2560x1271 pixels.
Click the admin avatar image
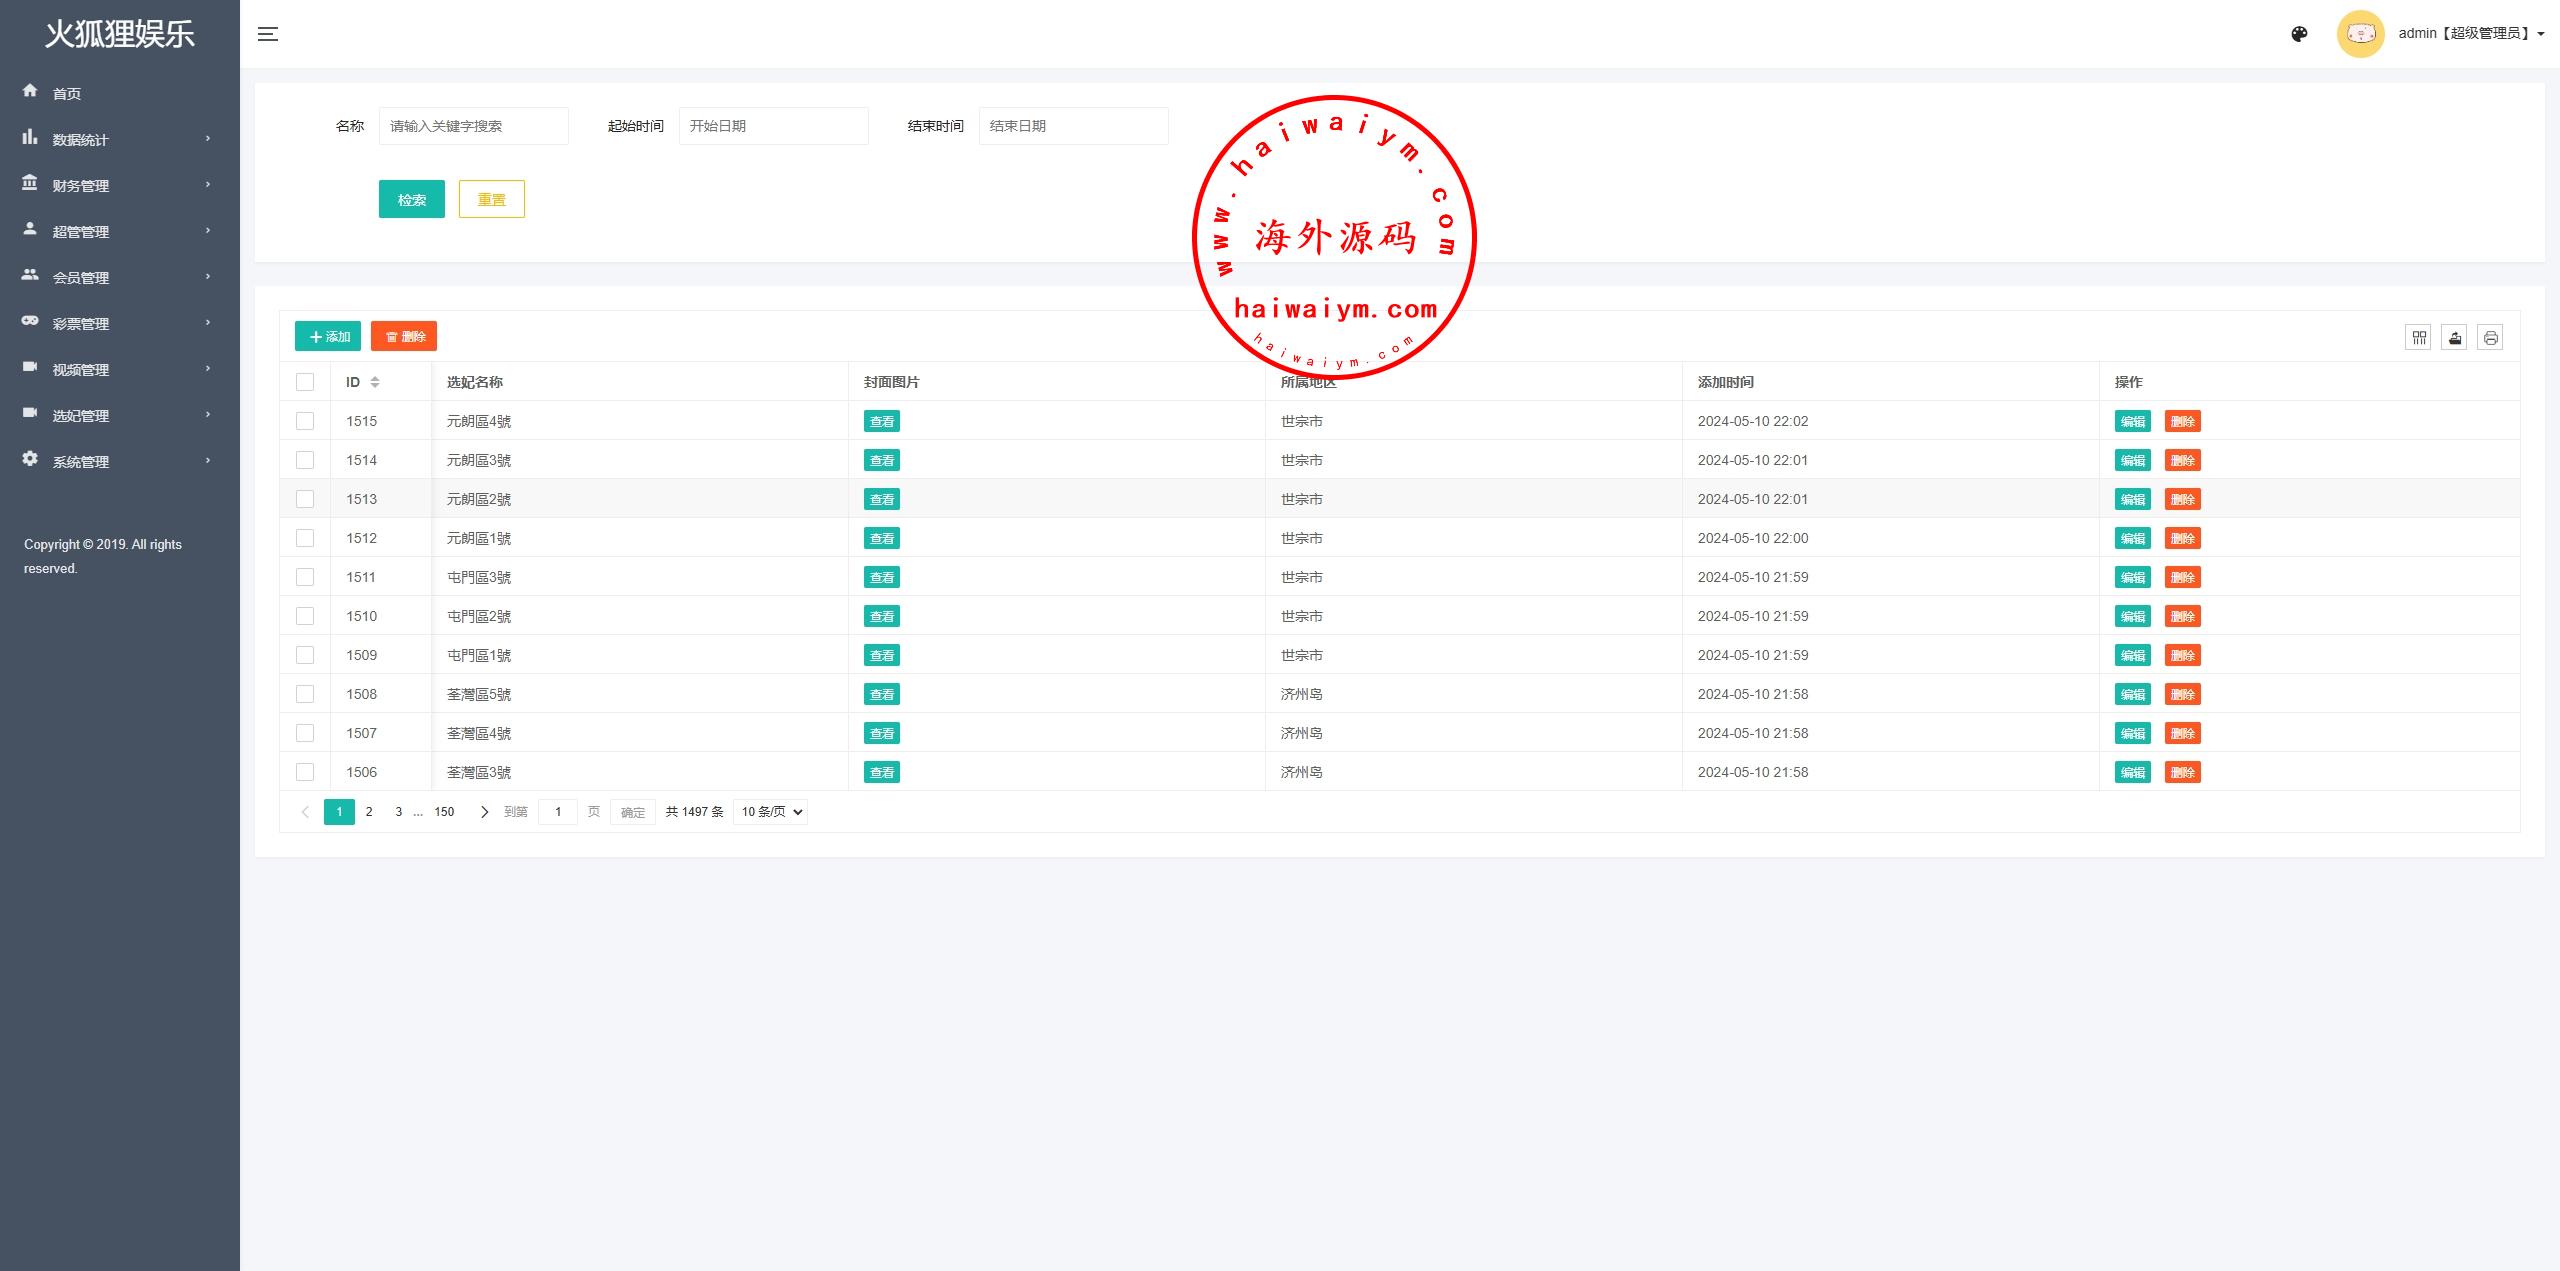[2360, 34]
